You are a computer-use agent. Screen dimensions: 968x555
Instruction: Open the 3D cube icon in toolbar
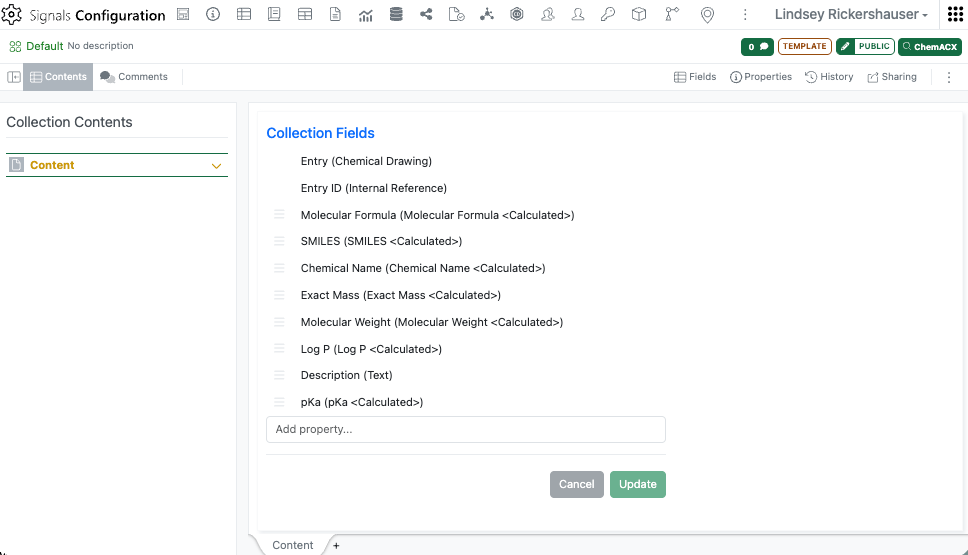point(639,14)
